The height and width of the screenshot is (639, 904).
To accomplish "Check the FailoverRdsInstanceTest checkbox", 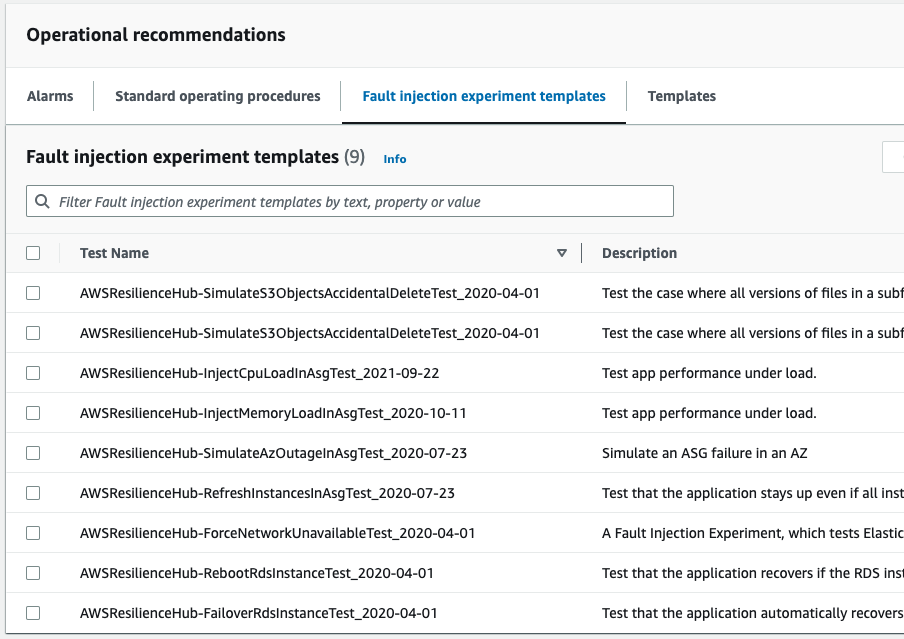I will pyautogui.click(x=34, y=613).
